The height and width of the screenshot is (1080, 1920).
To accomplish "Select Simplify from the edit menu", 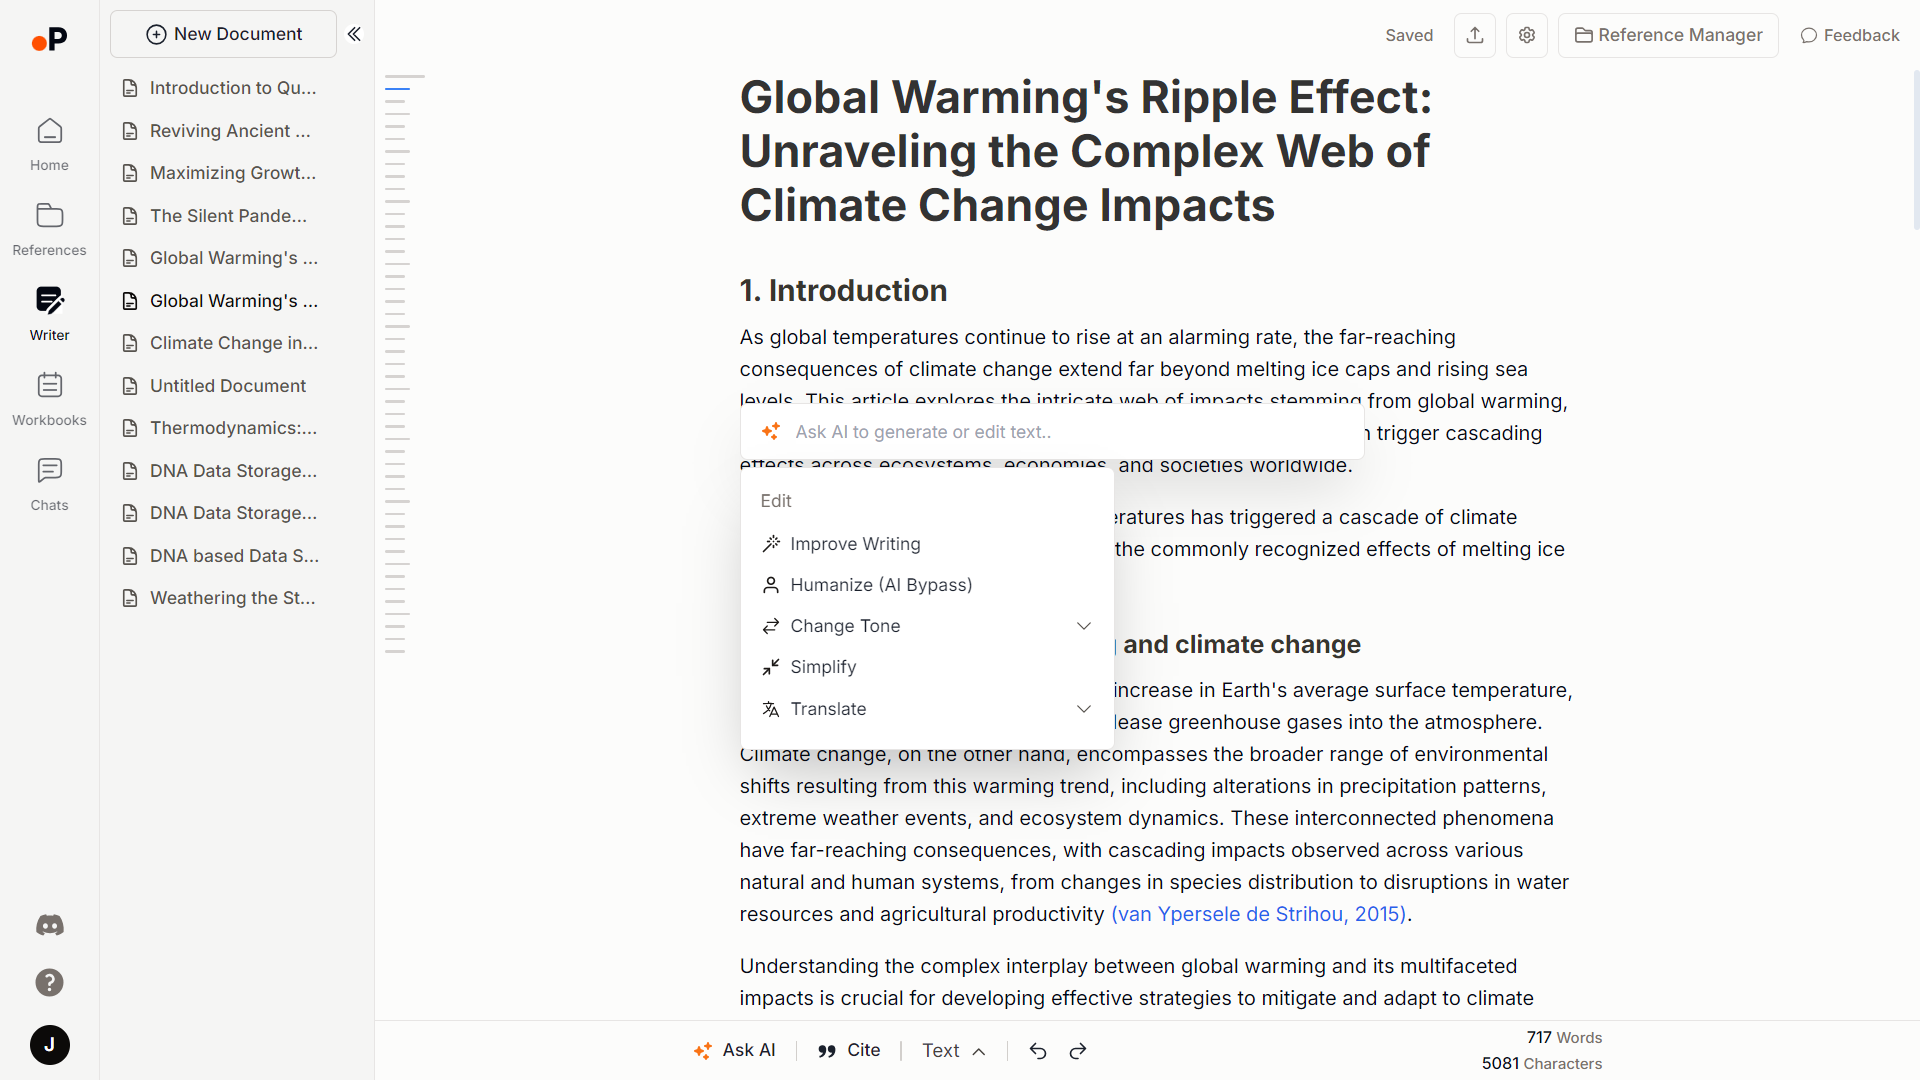I will point(823,667).
